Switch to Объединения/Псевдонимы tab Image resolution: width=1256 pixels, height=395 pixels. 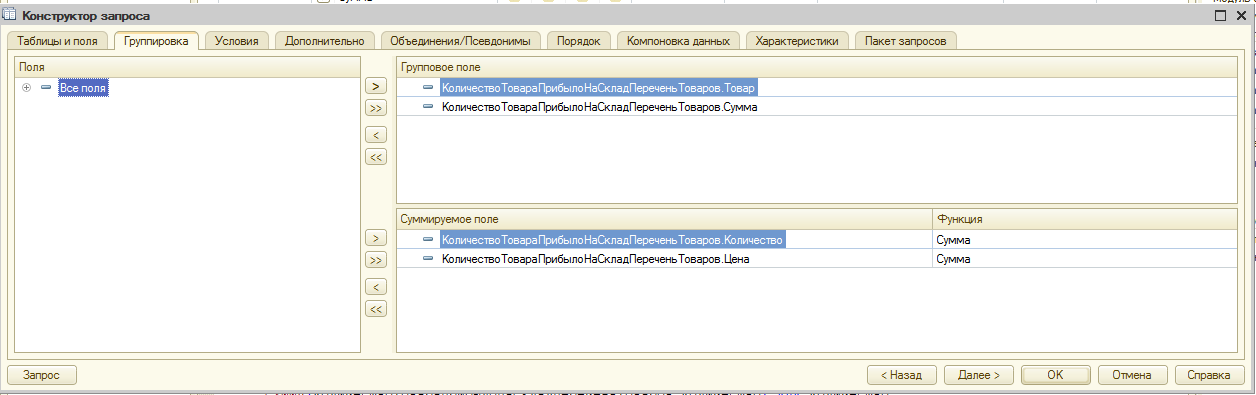tap(461, 41)
